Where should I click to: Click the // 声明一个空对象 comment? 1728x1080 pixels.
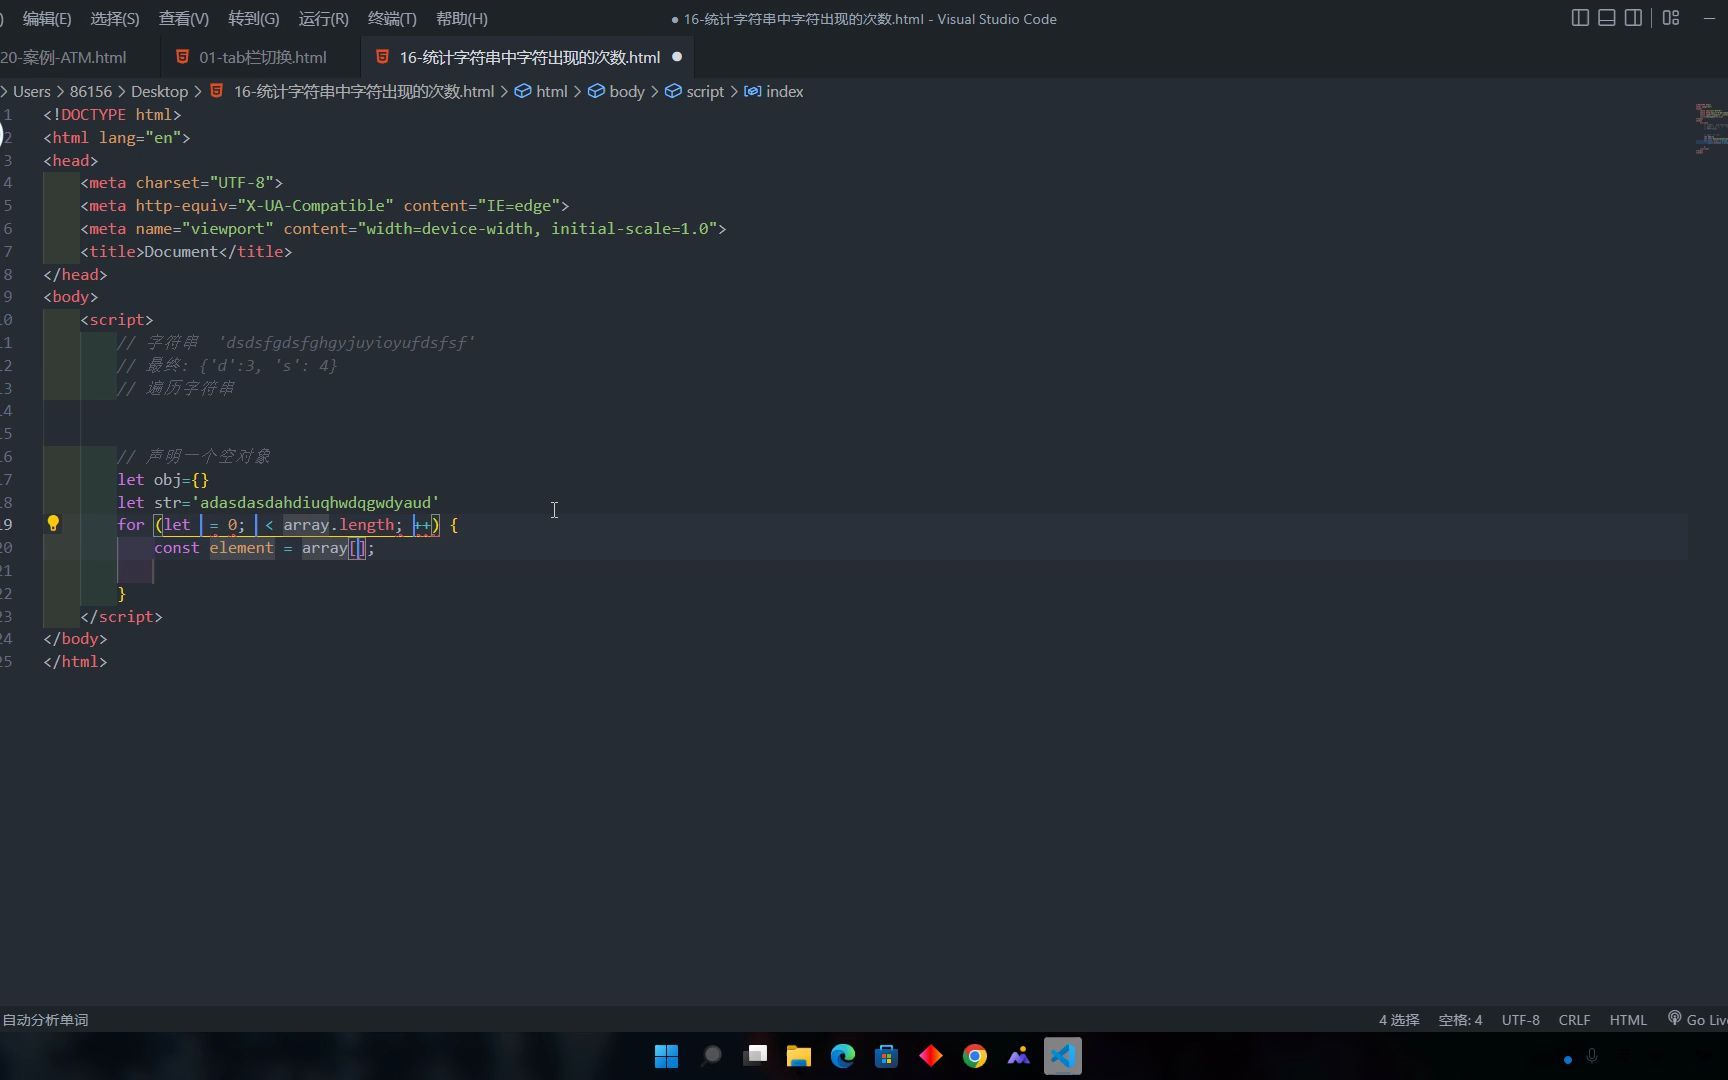tap(194, 456)
